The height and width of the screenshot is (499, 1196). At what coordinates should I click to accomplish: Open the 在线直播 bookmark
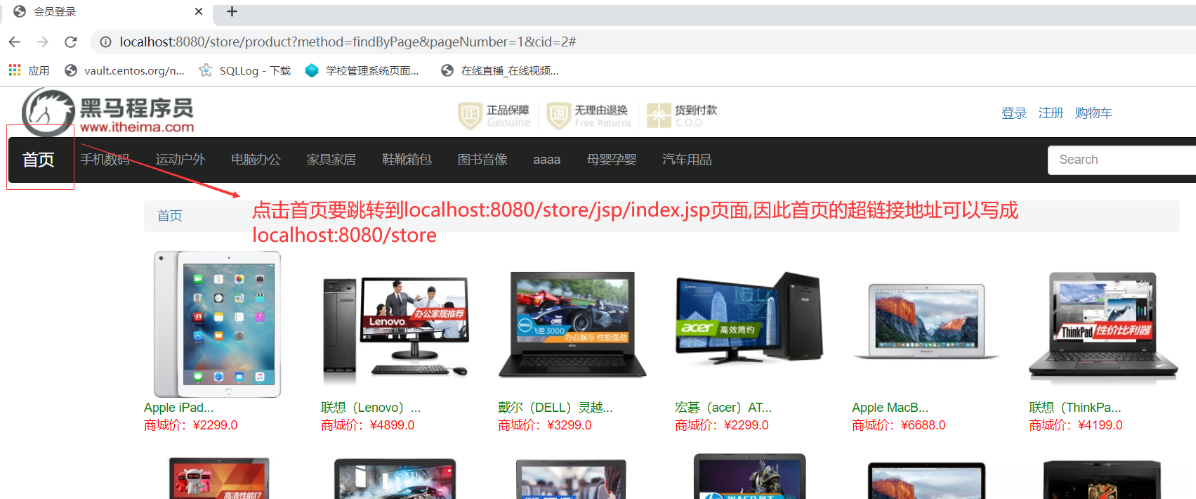pos(500,71)
